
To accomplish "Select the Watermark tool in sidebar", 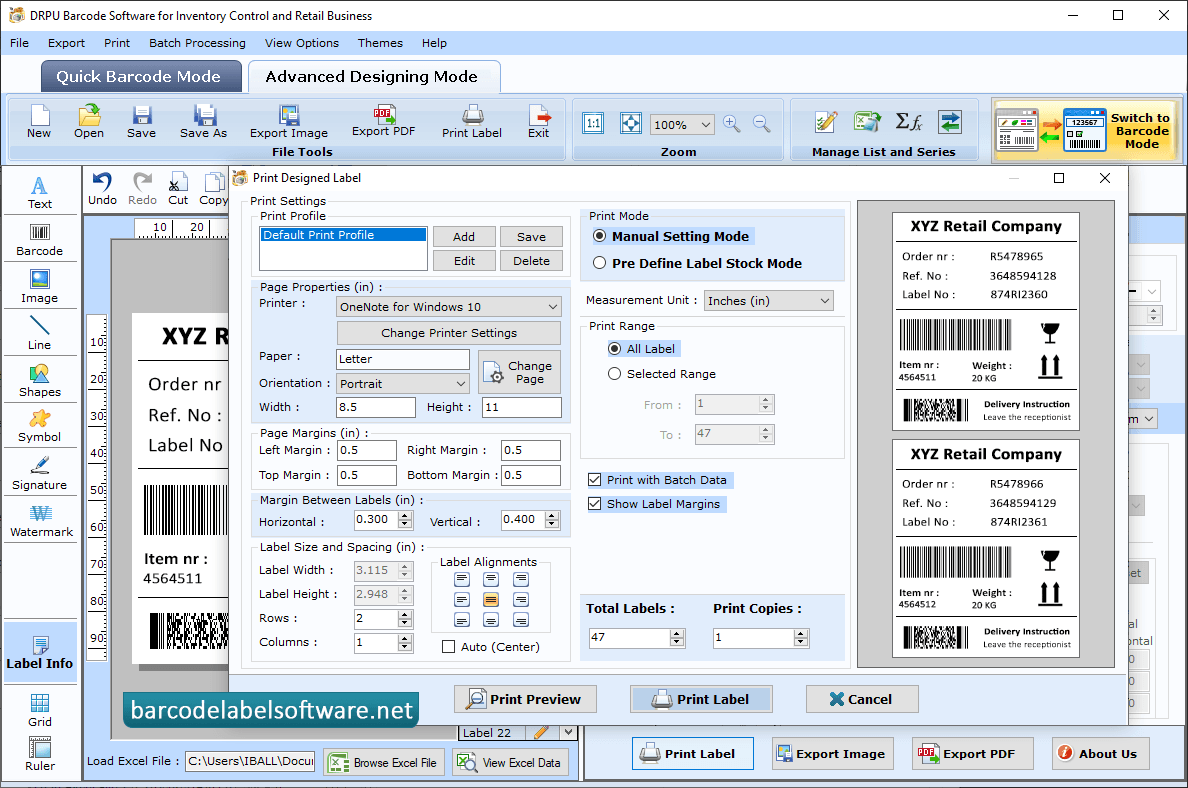I will [x=41, y=521].
